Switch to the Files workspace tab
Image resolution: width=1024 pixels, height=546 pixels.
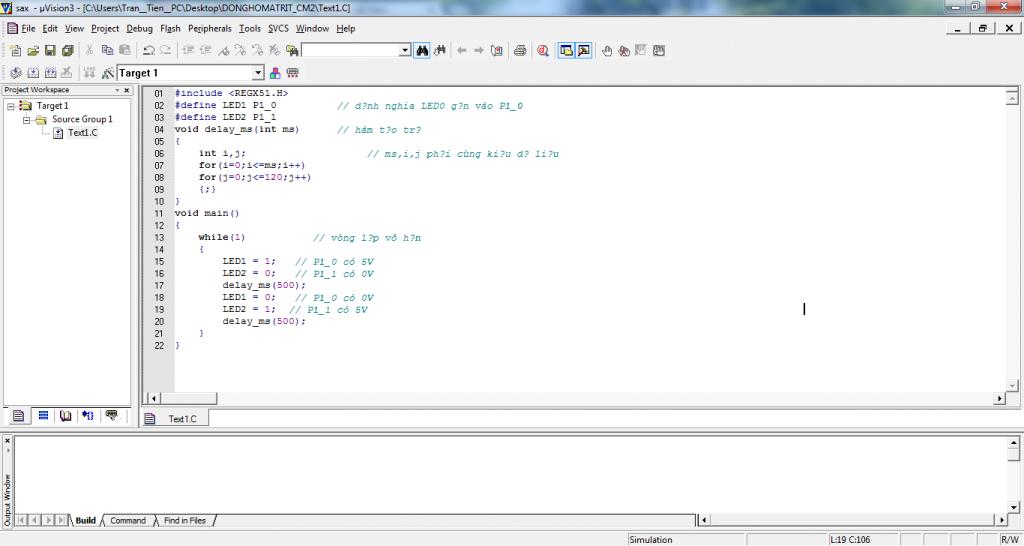(18, 415)
